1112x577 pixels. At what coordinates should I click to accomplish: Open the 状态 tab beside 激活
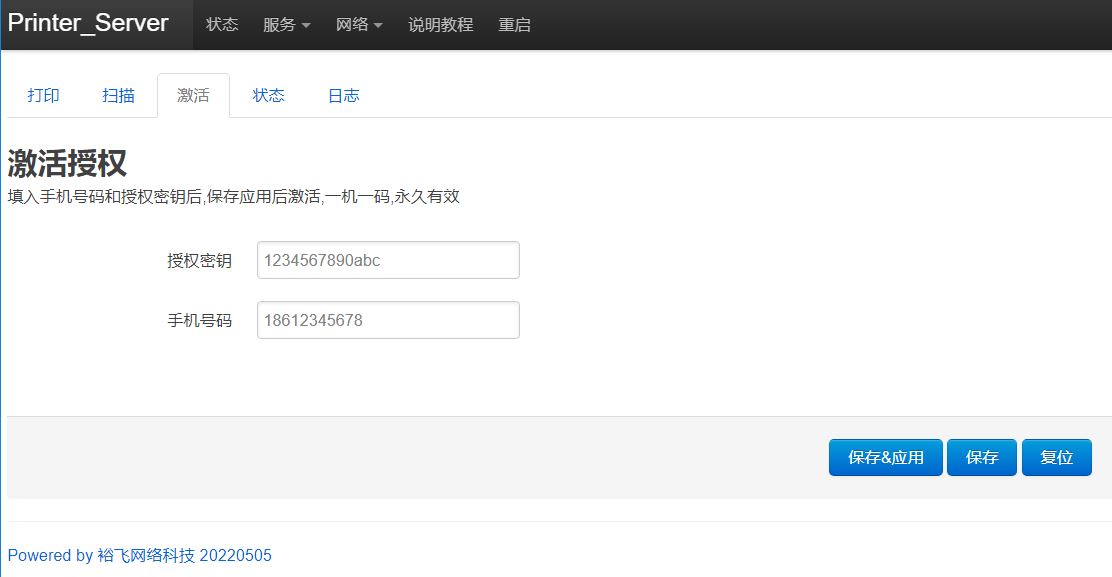268,96
